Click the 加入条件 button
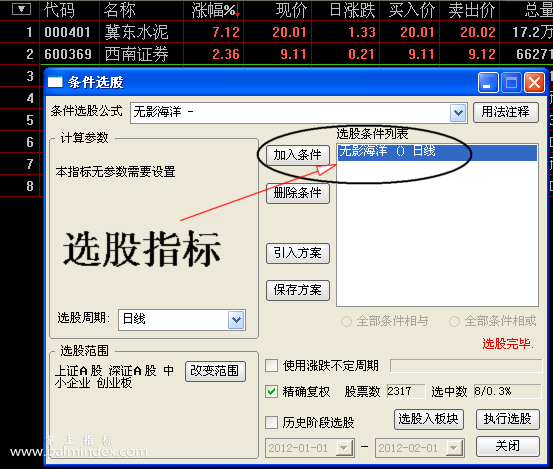The image size is (553, 469). tap(298, 155)
